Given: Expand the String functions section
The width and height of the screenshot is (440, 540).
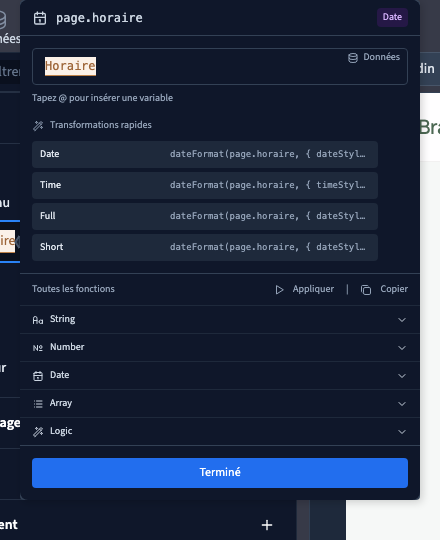Looking at the screenshot, I should pyautogui.click(x=220, y=319).
